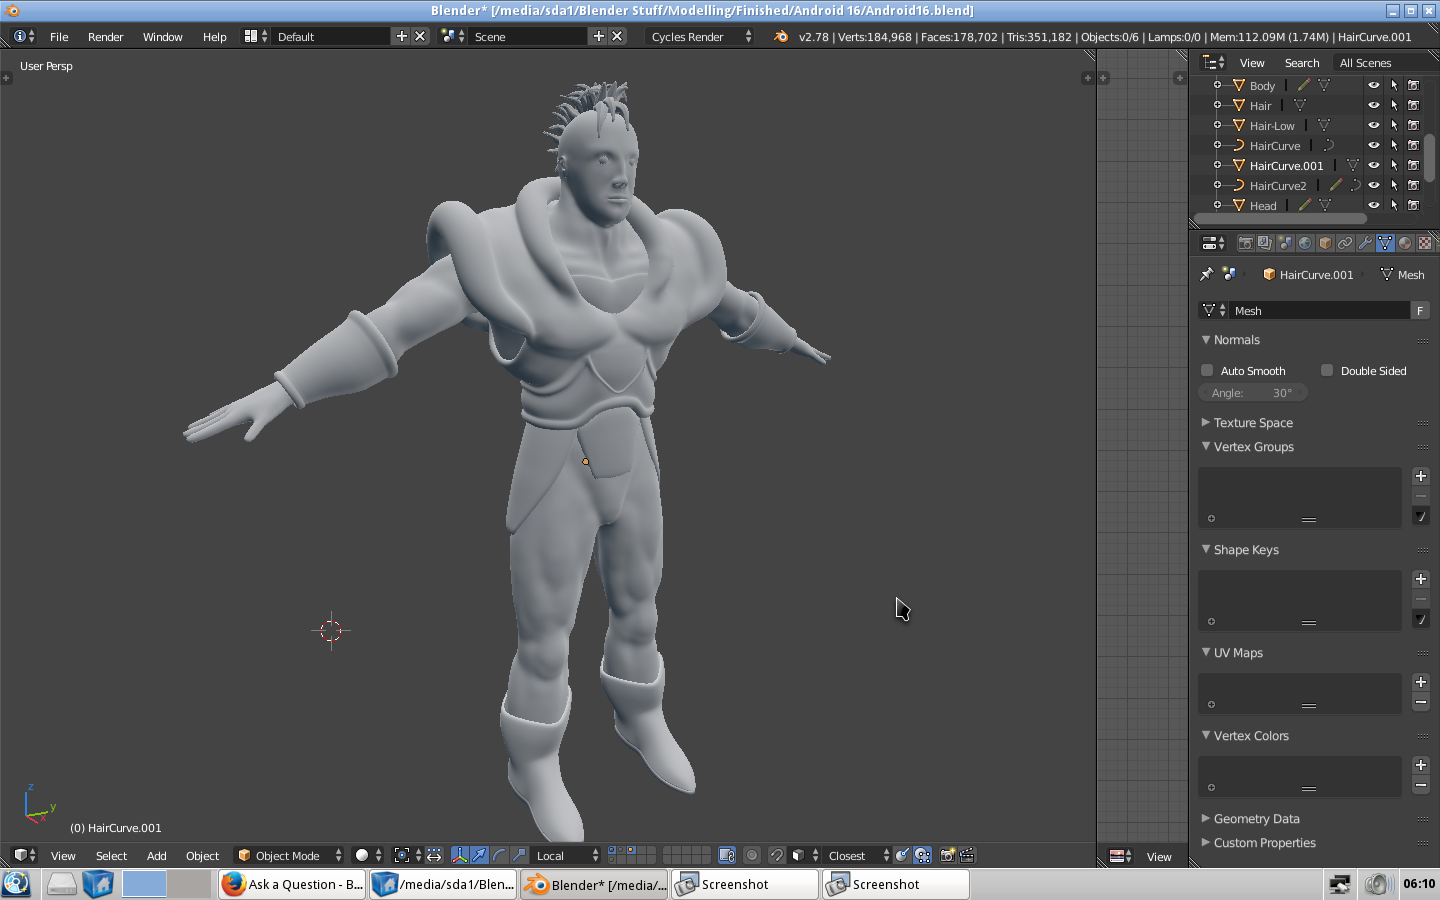Toggle selectability arrow for Hair-Low

(1394, 125)
